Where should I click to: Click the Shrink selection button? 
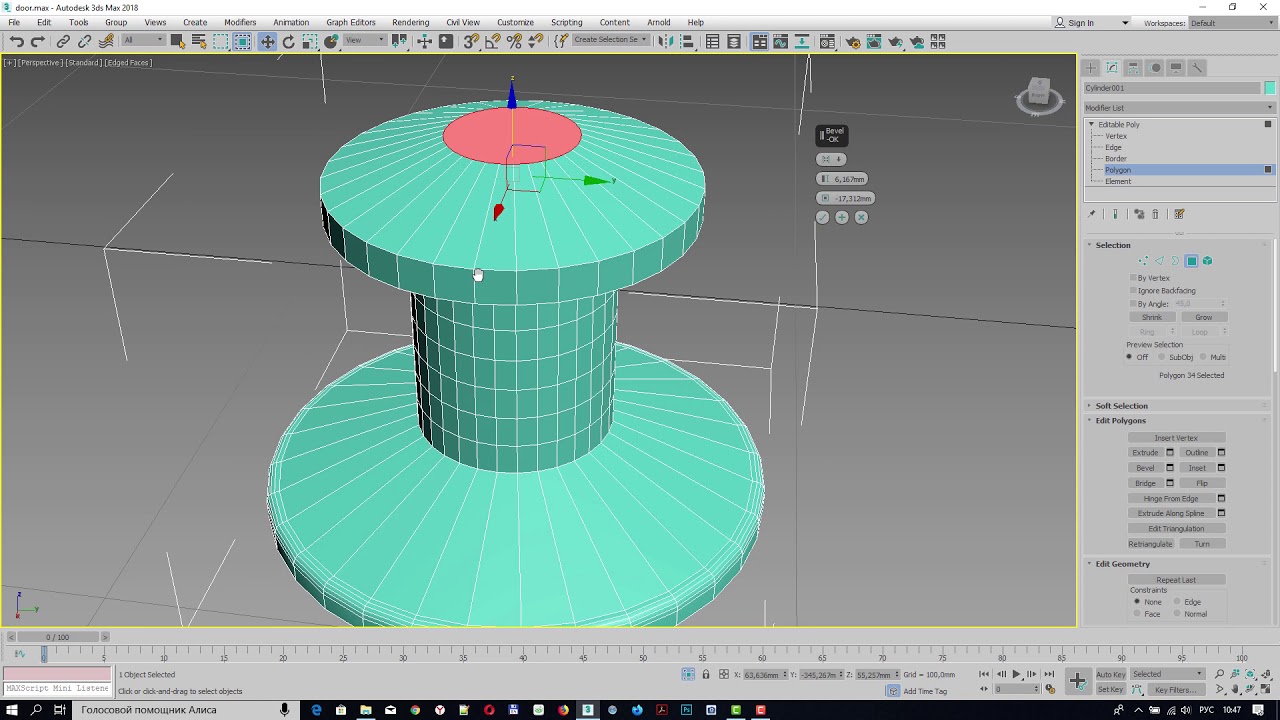pos(1152,317)
